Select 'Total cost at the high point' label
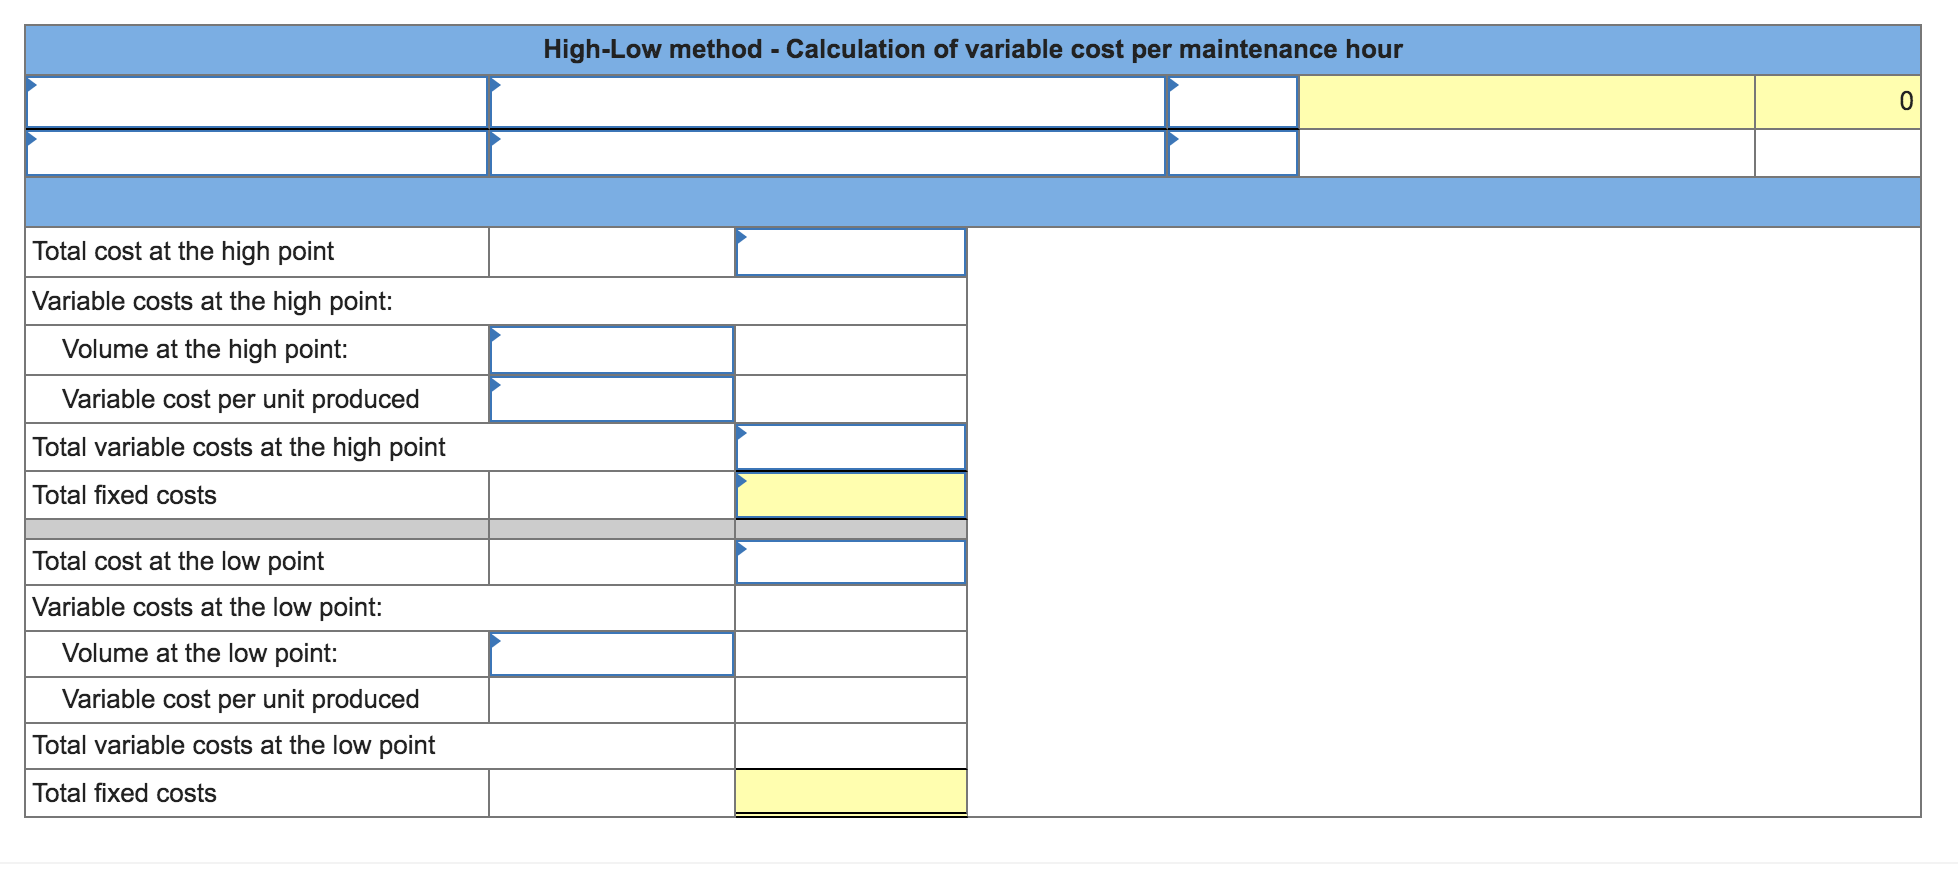 pos(184,251)
